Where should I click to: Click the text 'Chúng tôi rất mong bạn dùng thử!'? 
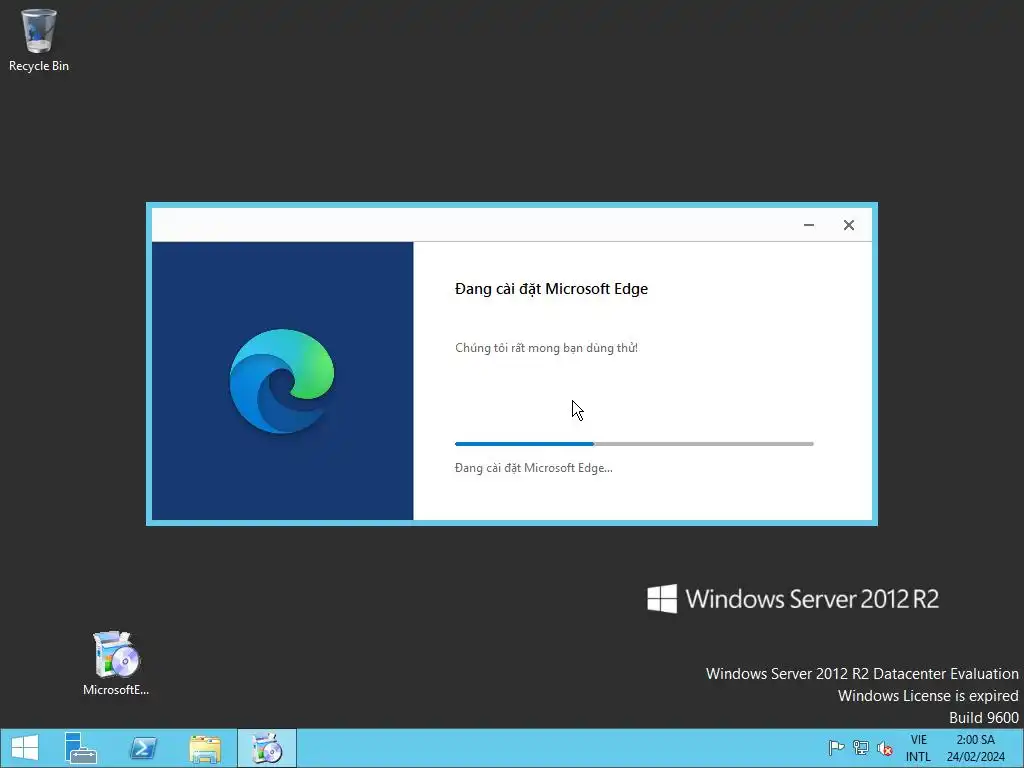point(547,348)
